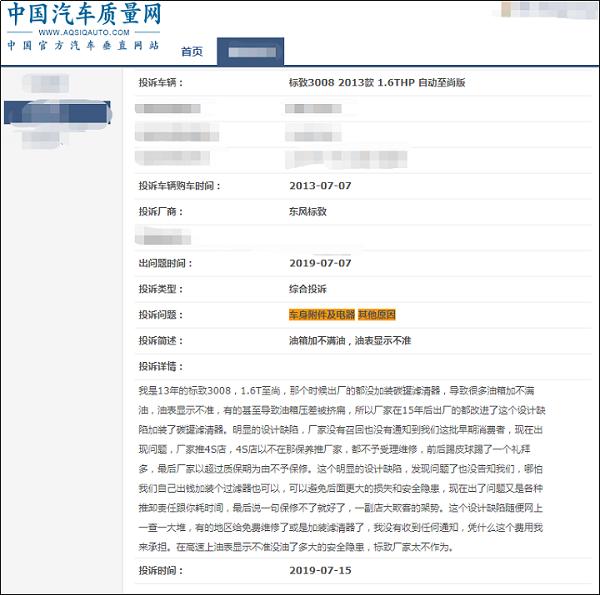The height and width of the screenshot is (595, 600).
Task: Click the 投诉车辆购车时间 label
Action: click(179, 186)
